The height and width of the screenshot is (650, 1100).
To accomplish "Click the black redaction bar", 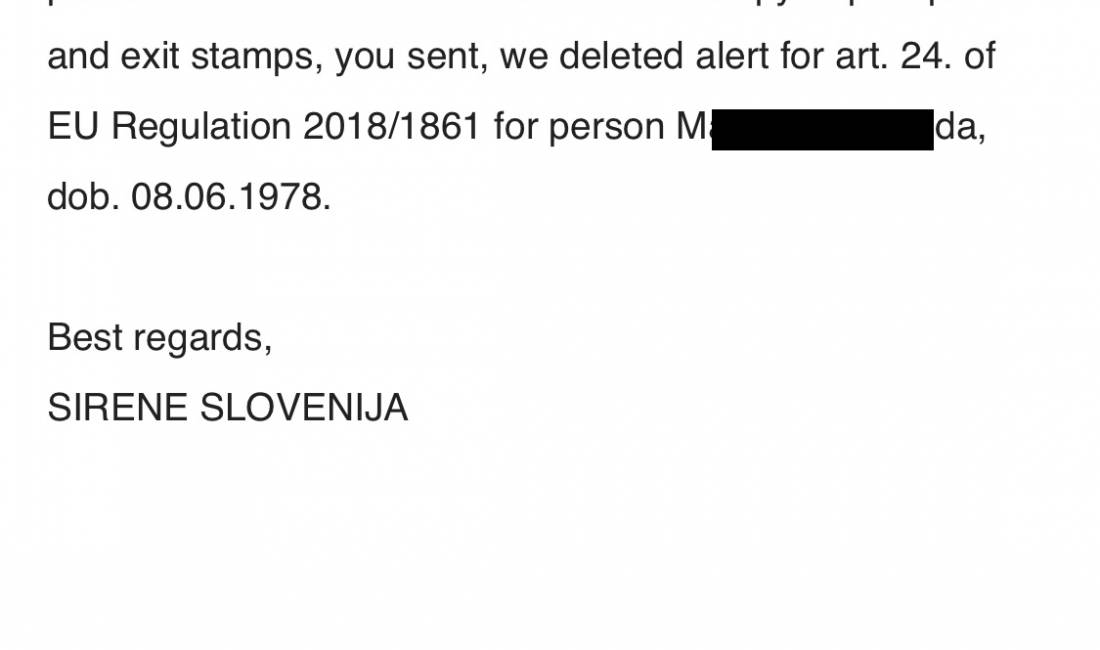I will 822,130.
